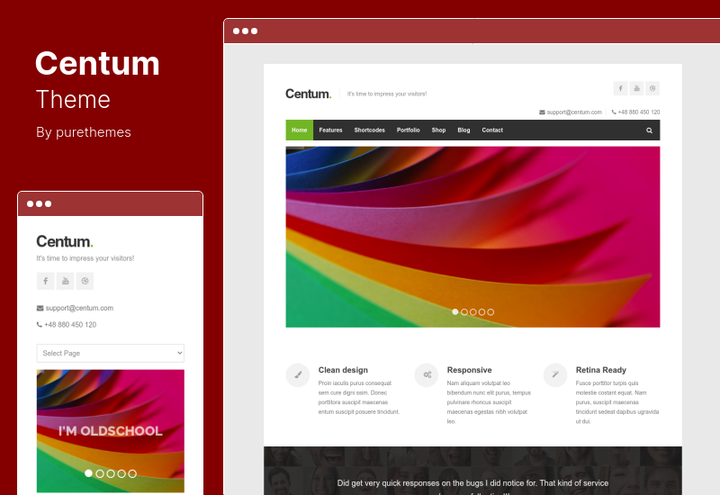Open the Features menu item

click(331, 130)
